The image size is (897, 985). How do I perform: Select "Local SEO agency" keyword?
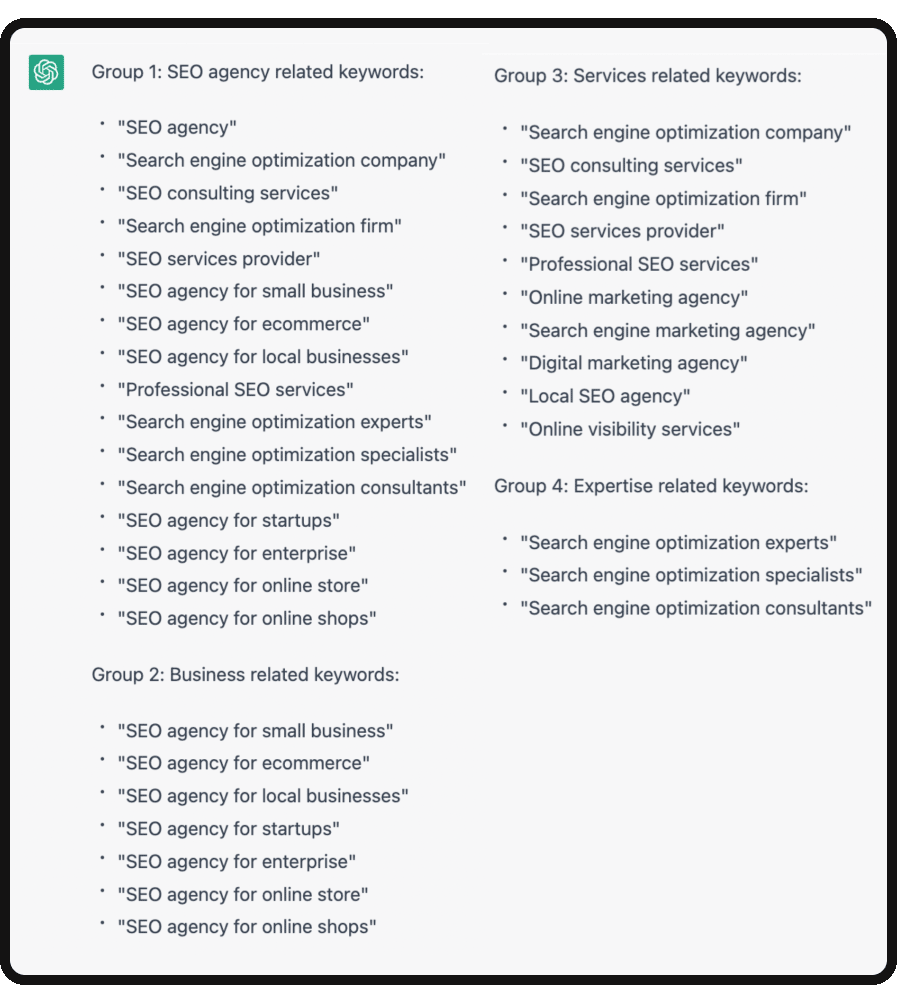point(605,396)
